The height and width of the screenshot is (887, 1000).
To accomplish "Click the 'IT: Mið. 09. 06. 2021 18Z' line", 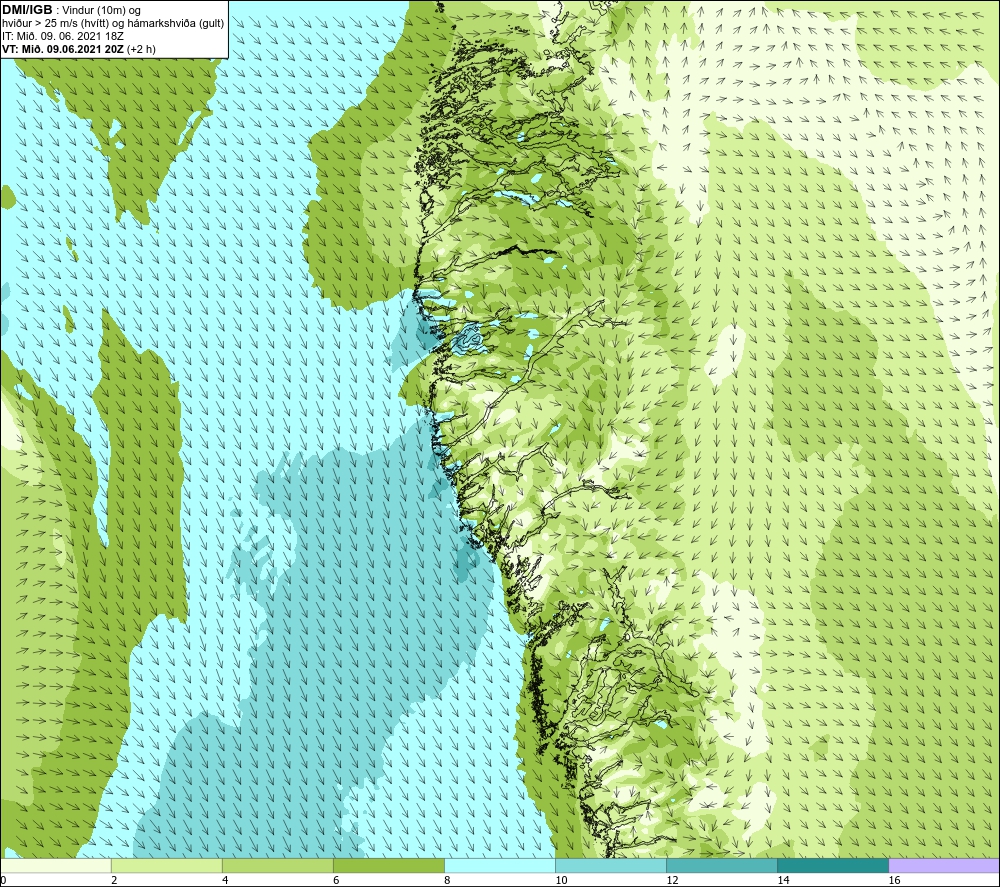I will point(62,36).
